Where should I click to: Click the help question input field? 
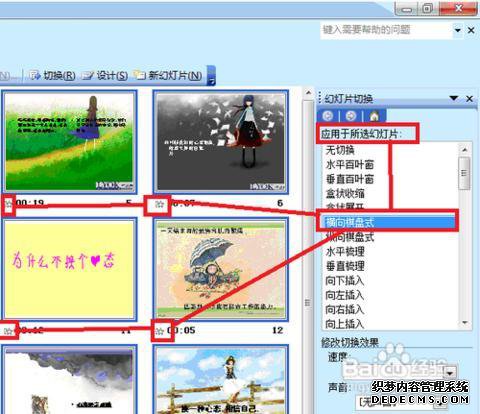(386, 30)
